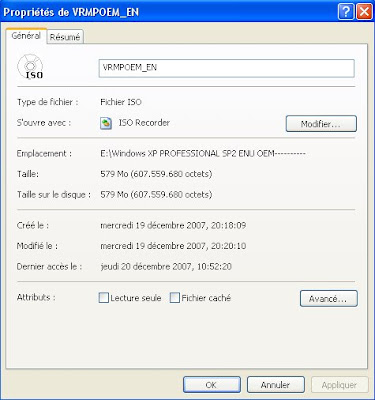Click the modified date ending 20:20:10
Screen dimensions: 375x400
pos(173,246)
